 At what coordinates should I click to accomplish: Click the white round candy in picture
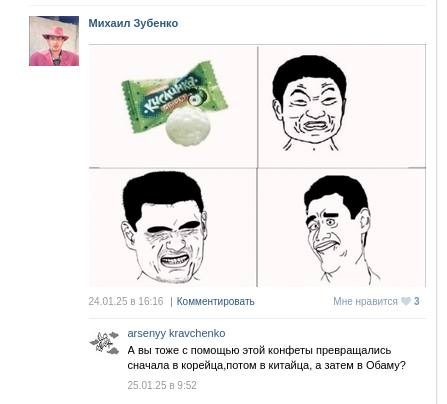(x=188, y=126)
